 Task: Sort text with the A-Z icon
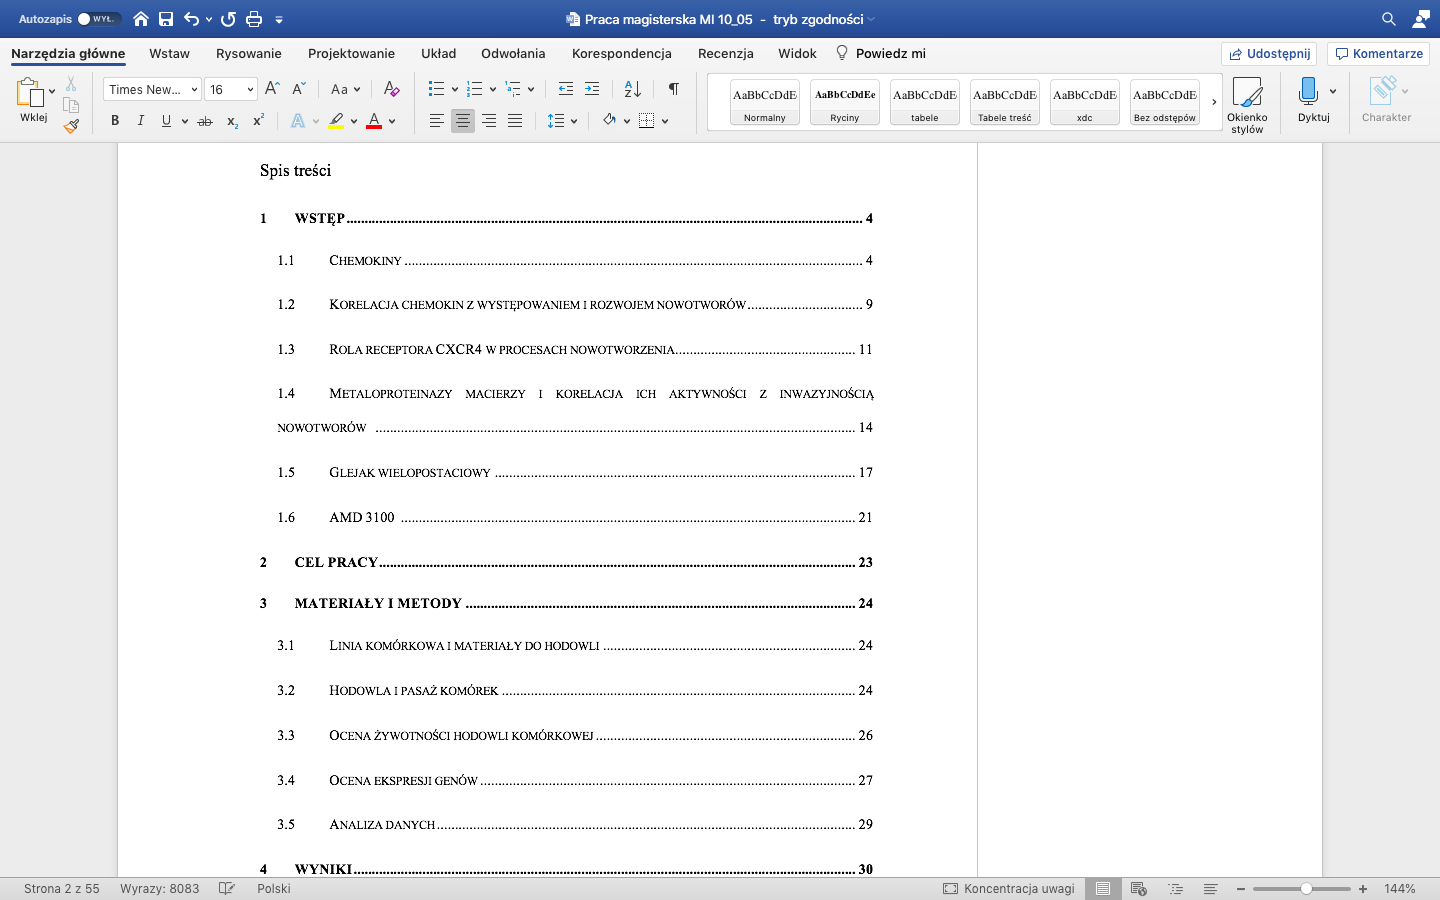pos(633,89)
